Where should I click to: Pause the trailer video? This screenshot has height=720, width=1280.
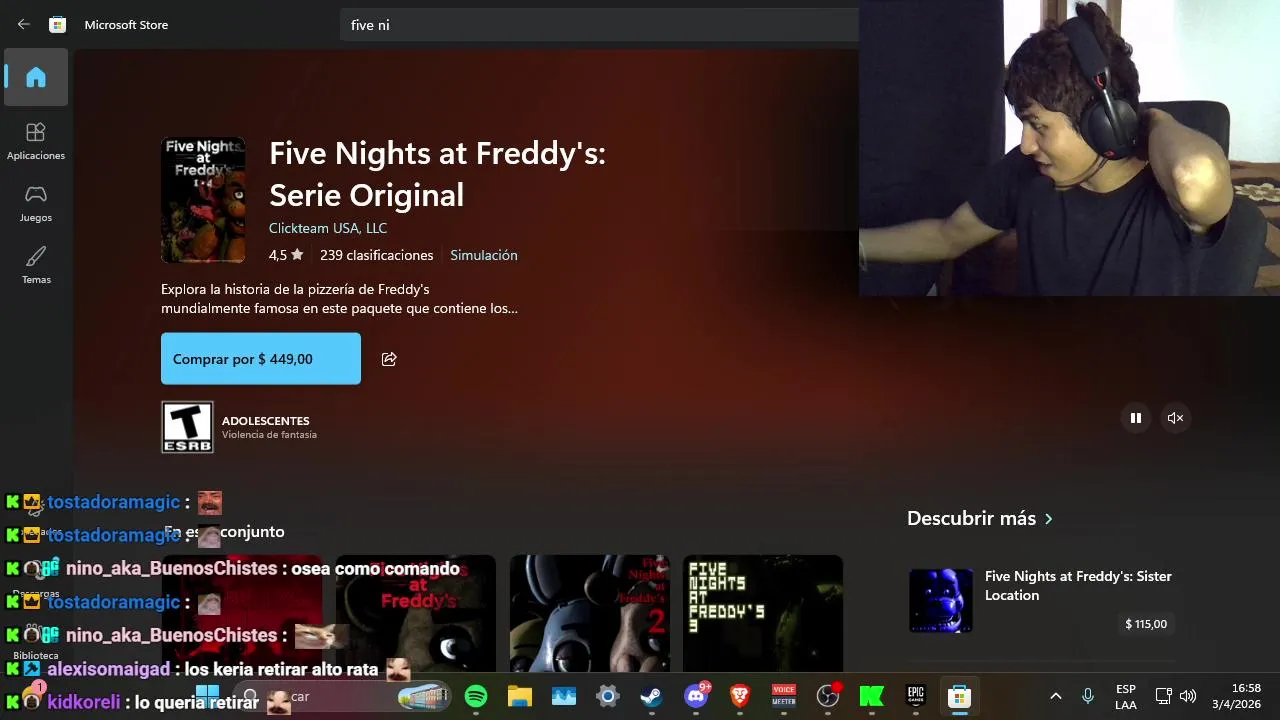[x=1136, y=418]
